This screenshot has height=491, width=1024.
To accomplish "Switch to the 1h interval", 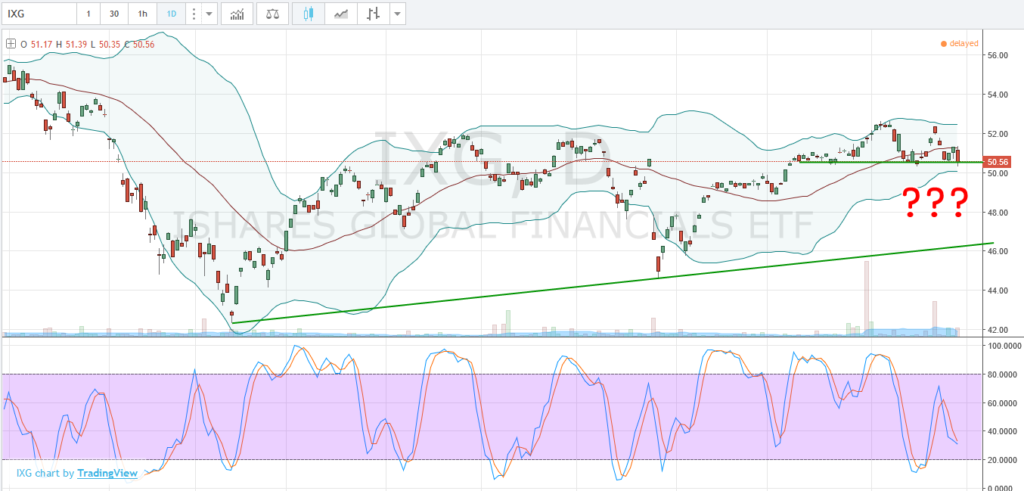I will [144, 15].
